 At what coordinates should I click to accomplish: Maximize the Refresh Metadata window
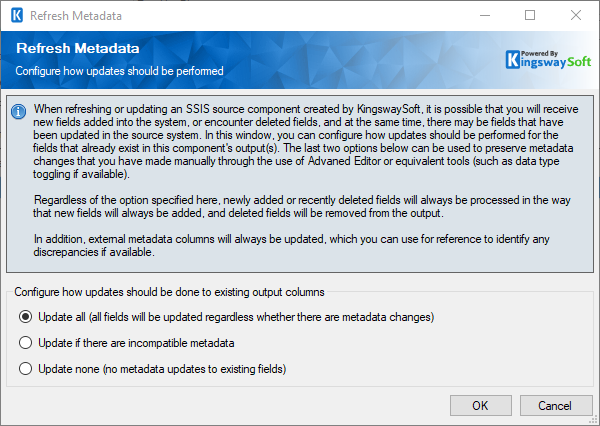[530, 16]
